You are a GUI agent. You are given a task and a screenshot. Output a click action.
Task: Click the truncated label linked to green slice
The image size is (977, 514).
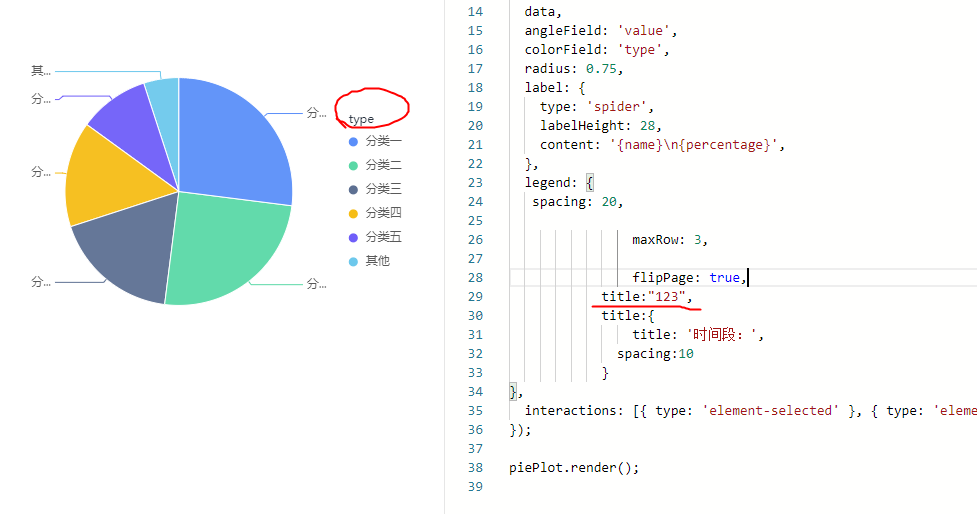(317, 284)
